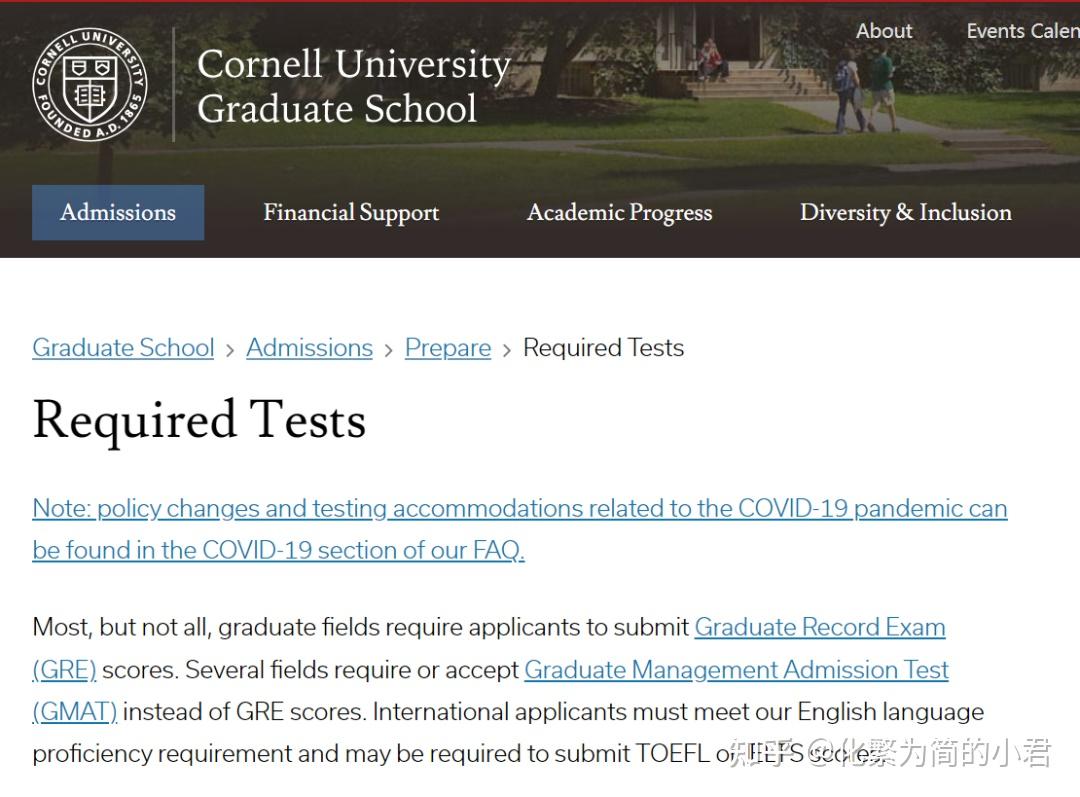Click chevron right after Prepare breadcrumb
1080x797 pixels.
[507, 349]
